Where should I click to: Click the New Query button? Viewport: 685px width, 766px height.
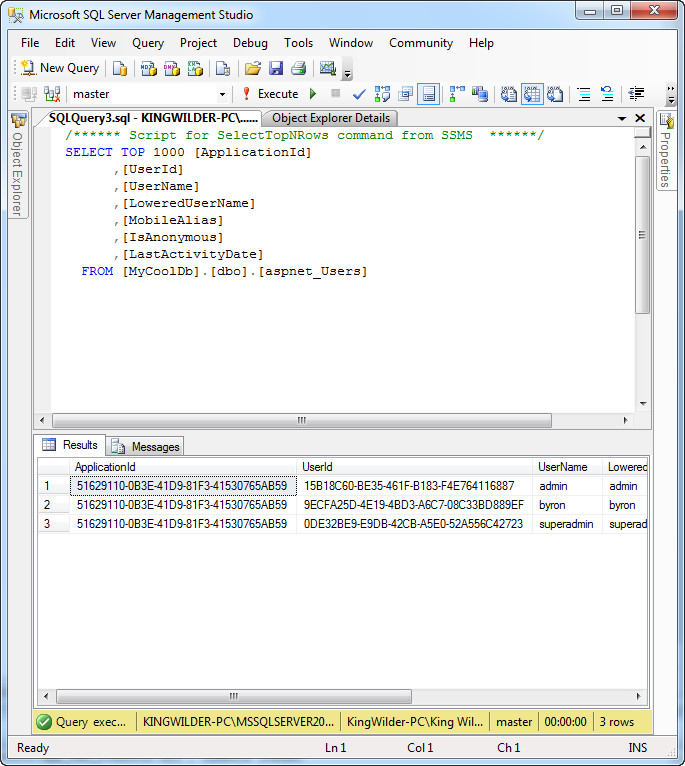(60, 68)
